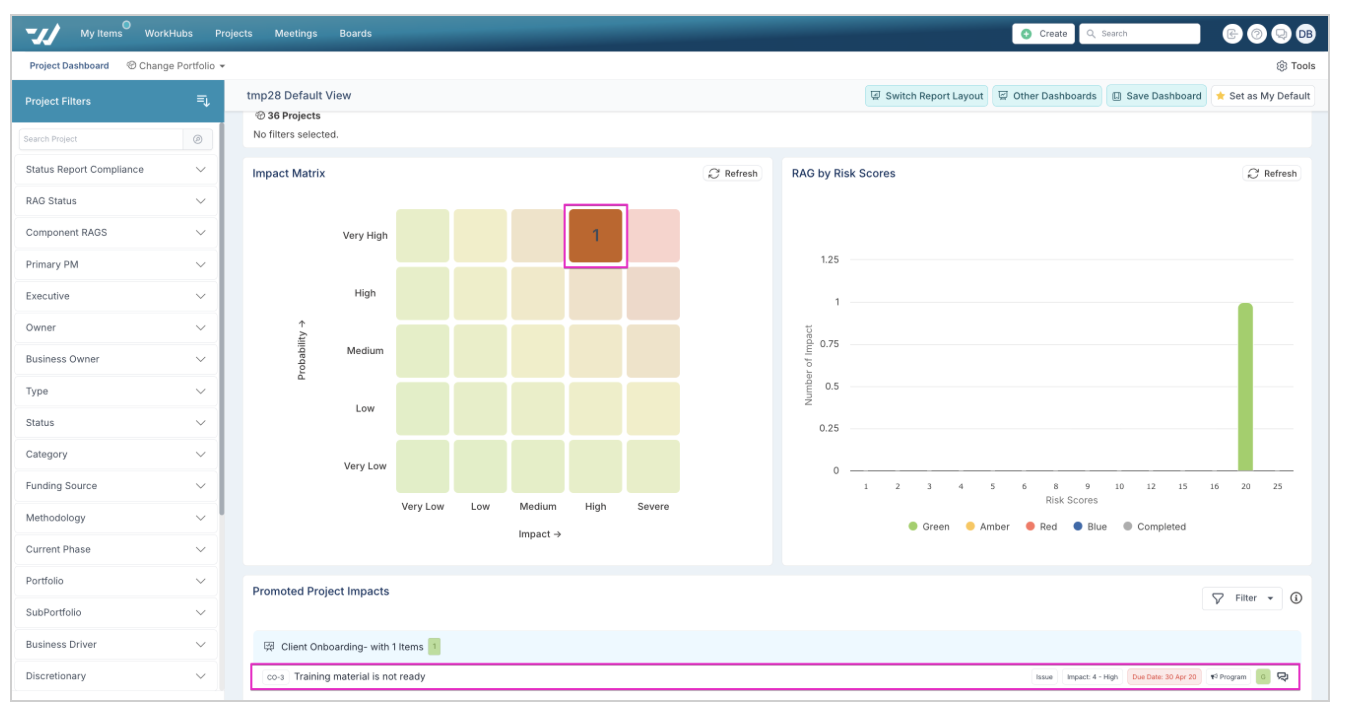Click Impact: 4 - High tag
Image resolution: width=1350 pixels, height=712 pixels.
click(1092, 677)
